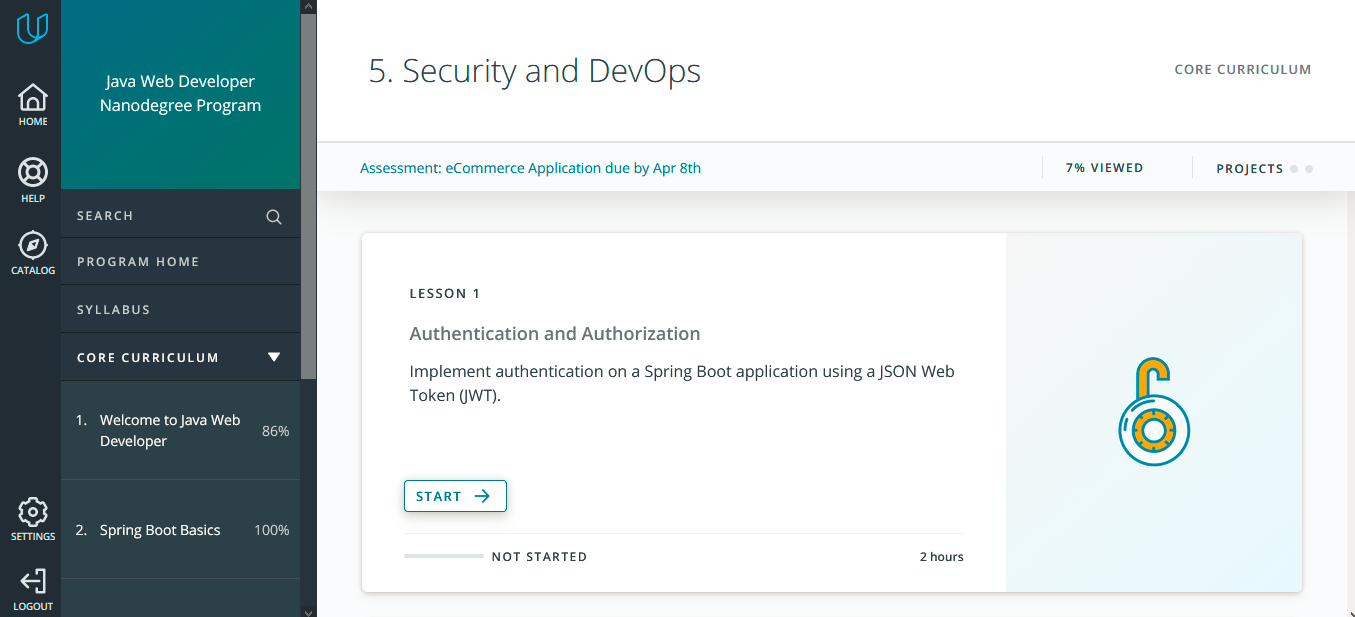
Task: Open eCommerce Application assessment link
Action: pos(530,168)
